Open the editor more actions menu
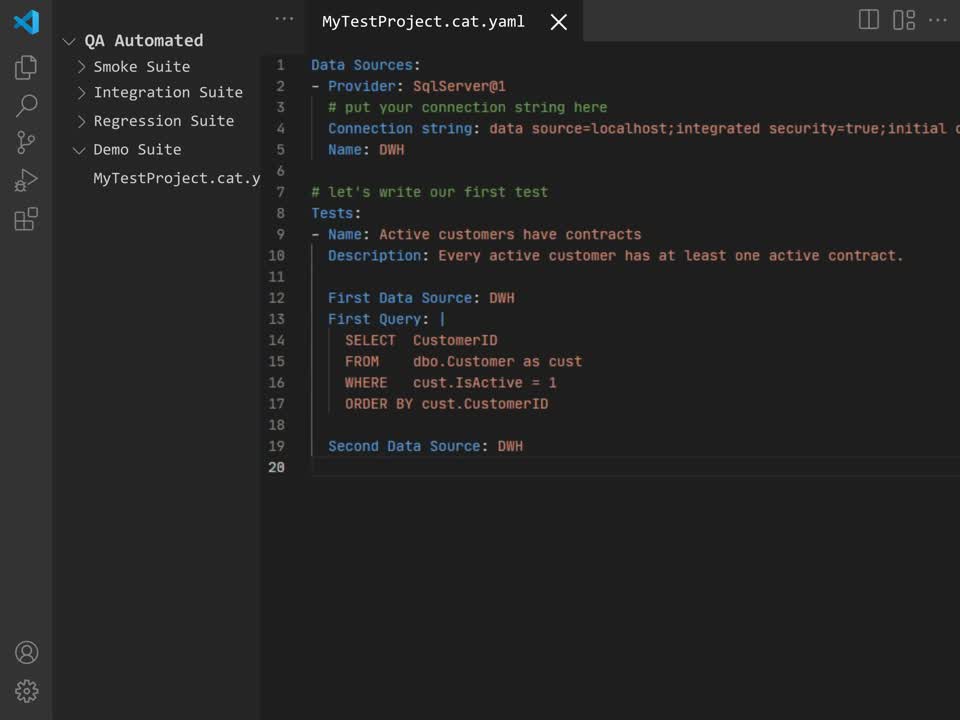 pyautogui.click(x=938, y=19)
